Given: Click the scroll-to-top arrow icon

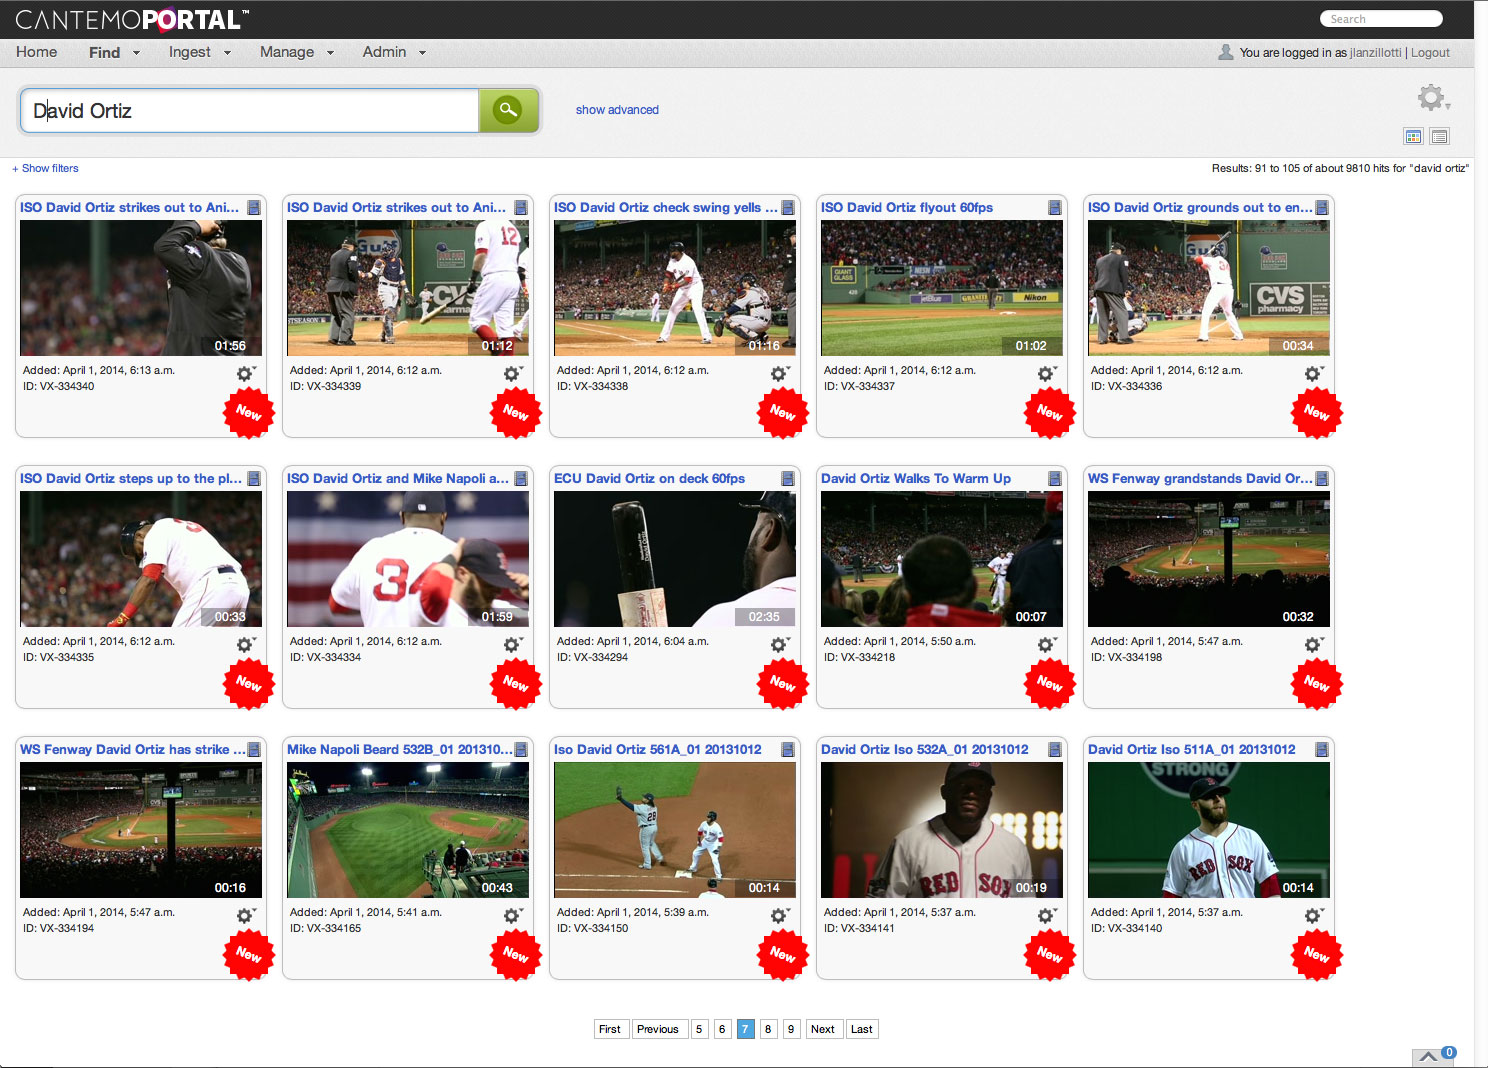Looking at the screenshot, I should tap(1428, 1057).
